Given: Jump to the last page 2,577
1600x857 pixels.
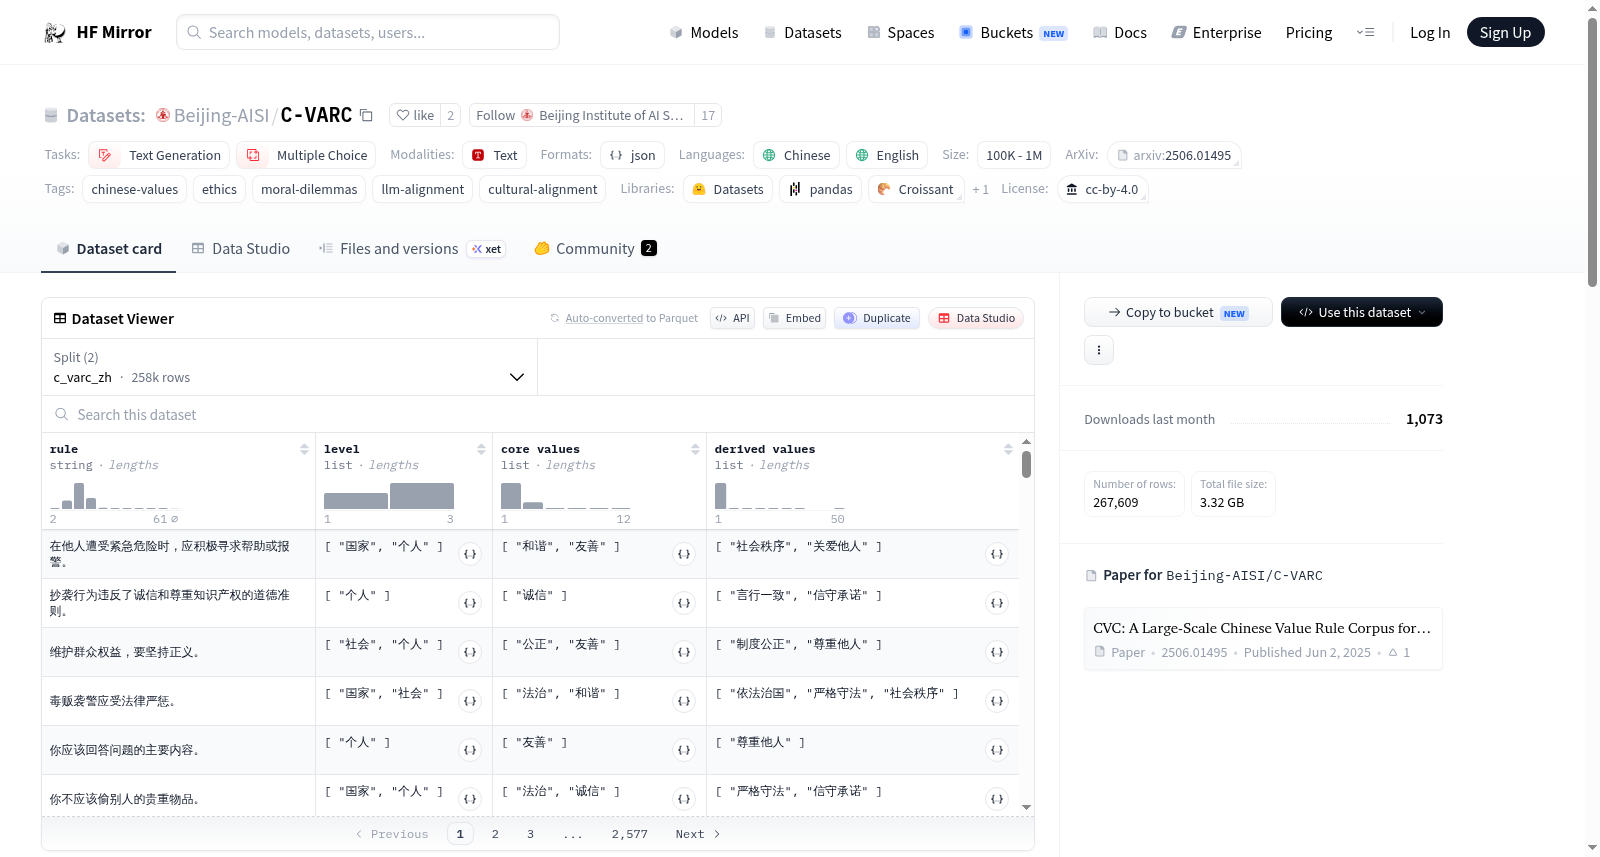Looking at the screenshot, I should 630,834.
